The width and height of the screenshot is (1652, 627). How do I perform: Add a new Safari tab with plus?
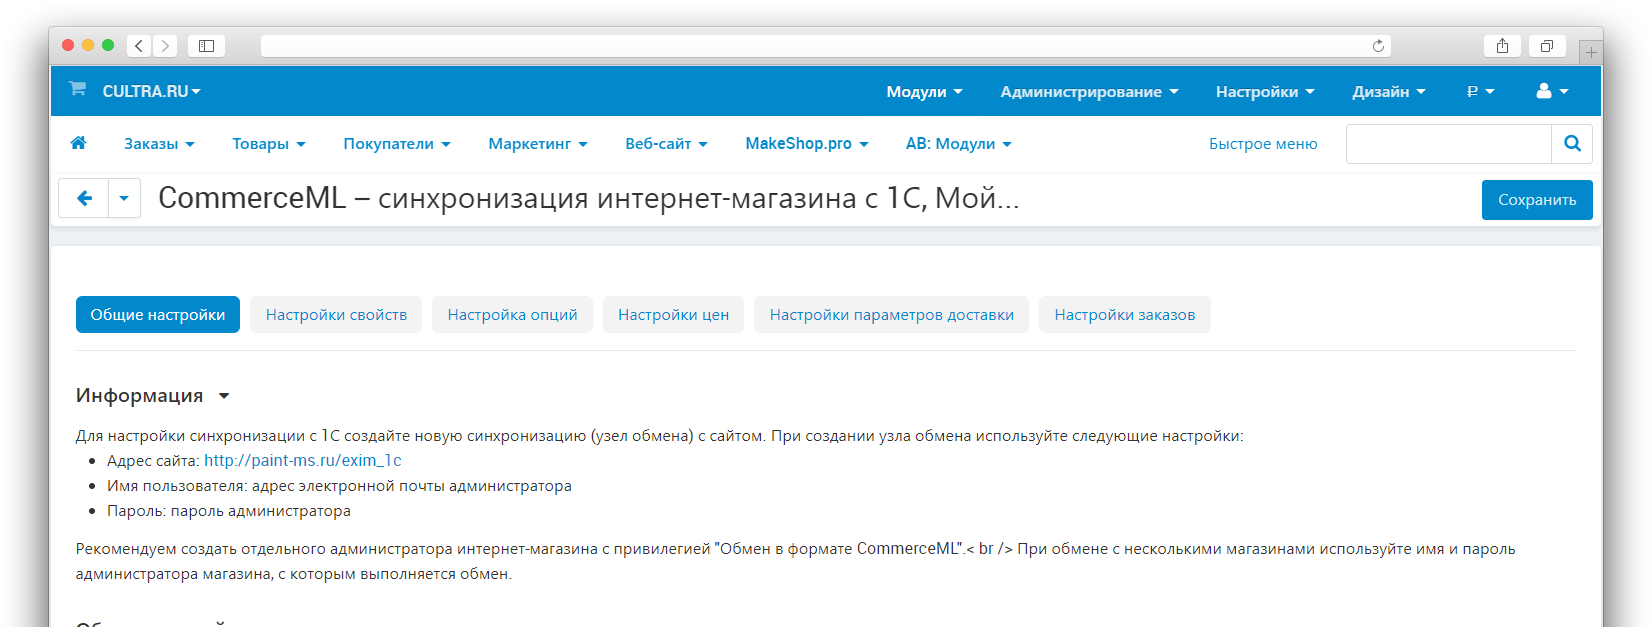1591,53
